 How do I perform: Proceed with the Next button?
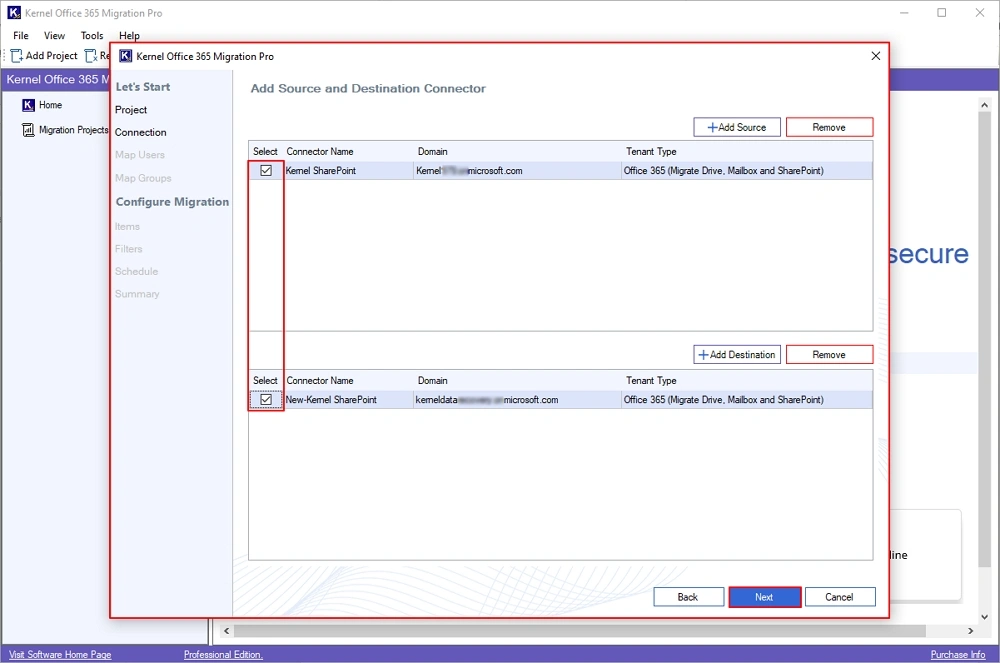(764, 597)
